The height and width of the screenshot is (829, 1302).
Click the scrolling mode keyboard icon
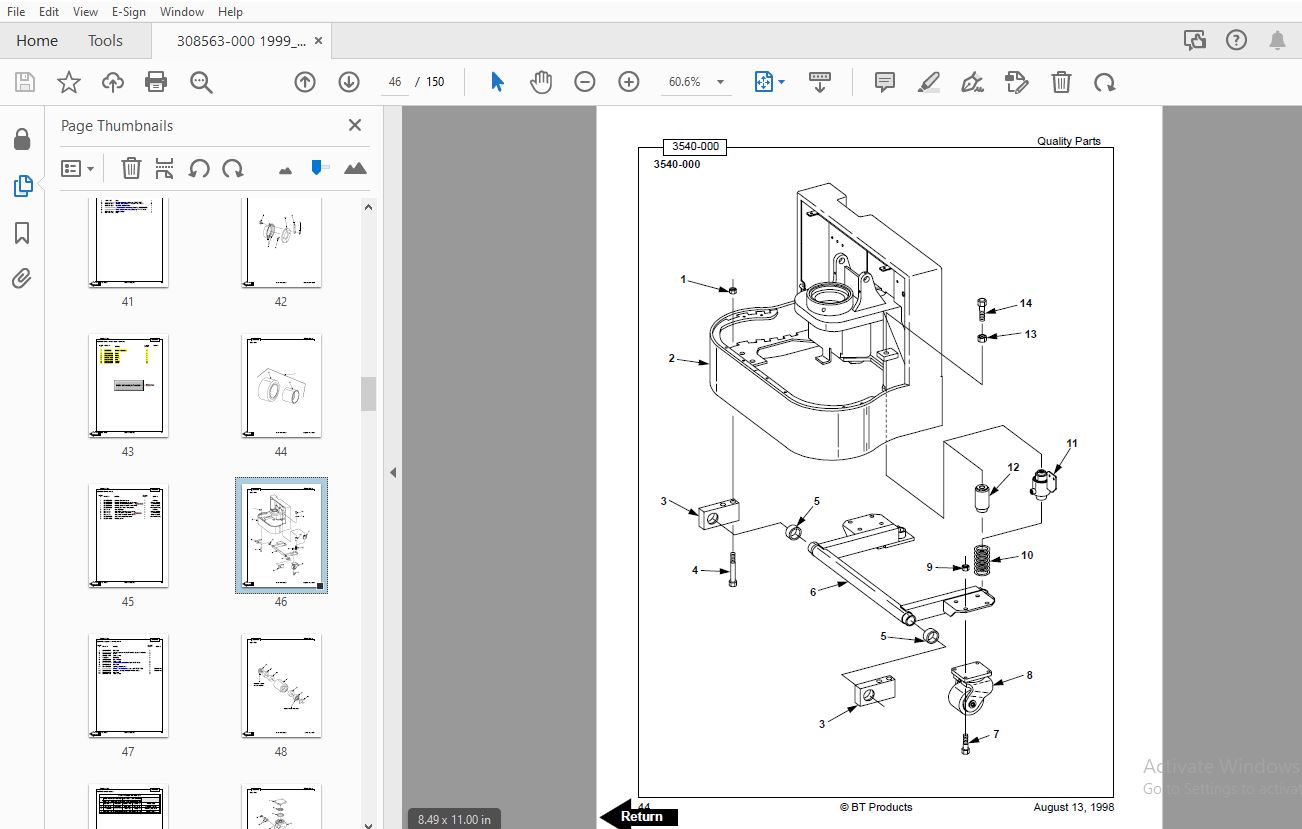tap(820, 82)
